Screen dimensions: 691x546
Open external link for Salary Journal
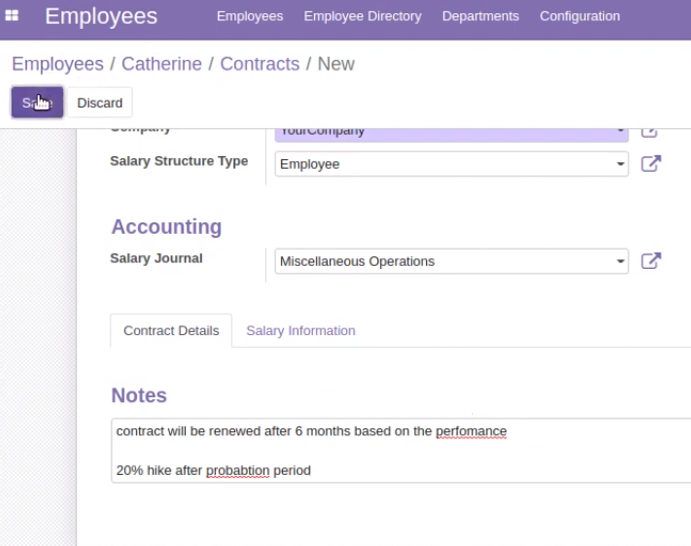pos(651,261)
